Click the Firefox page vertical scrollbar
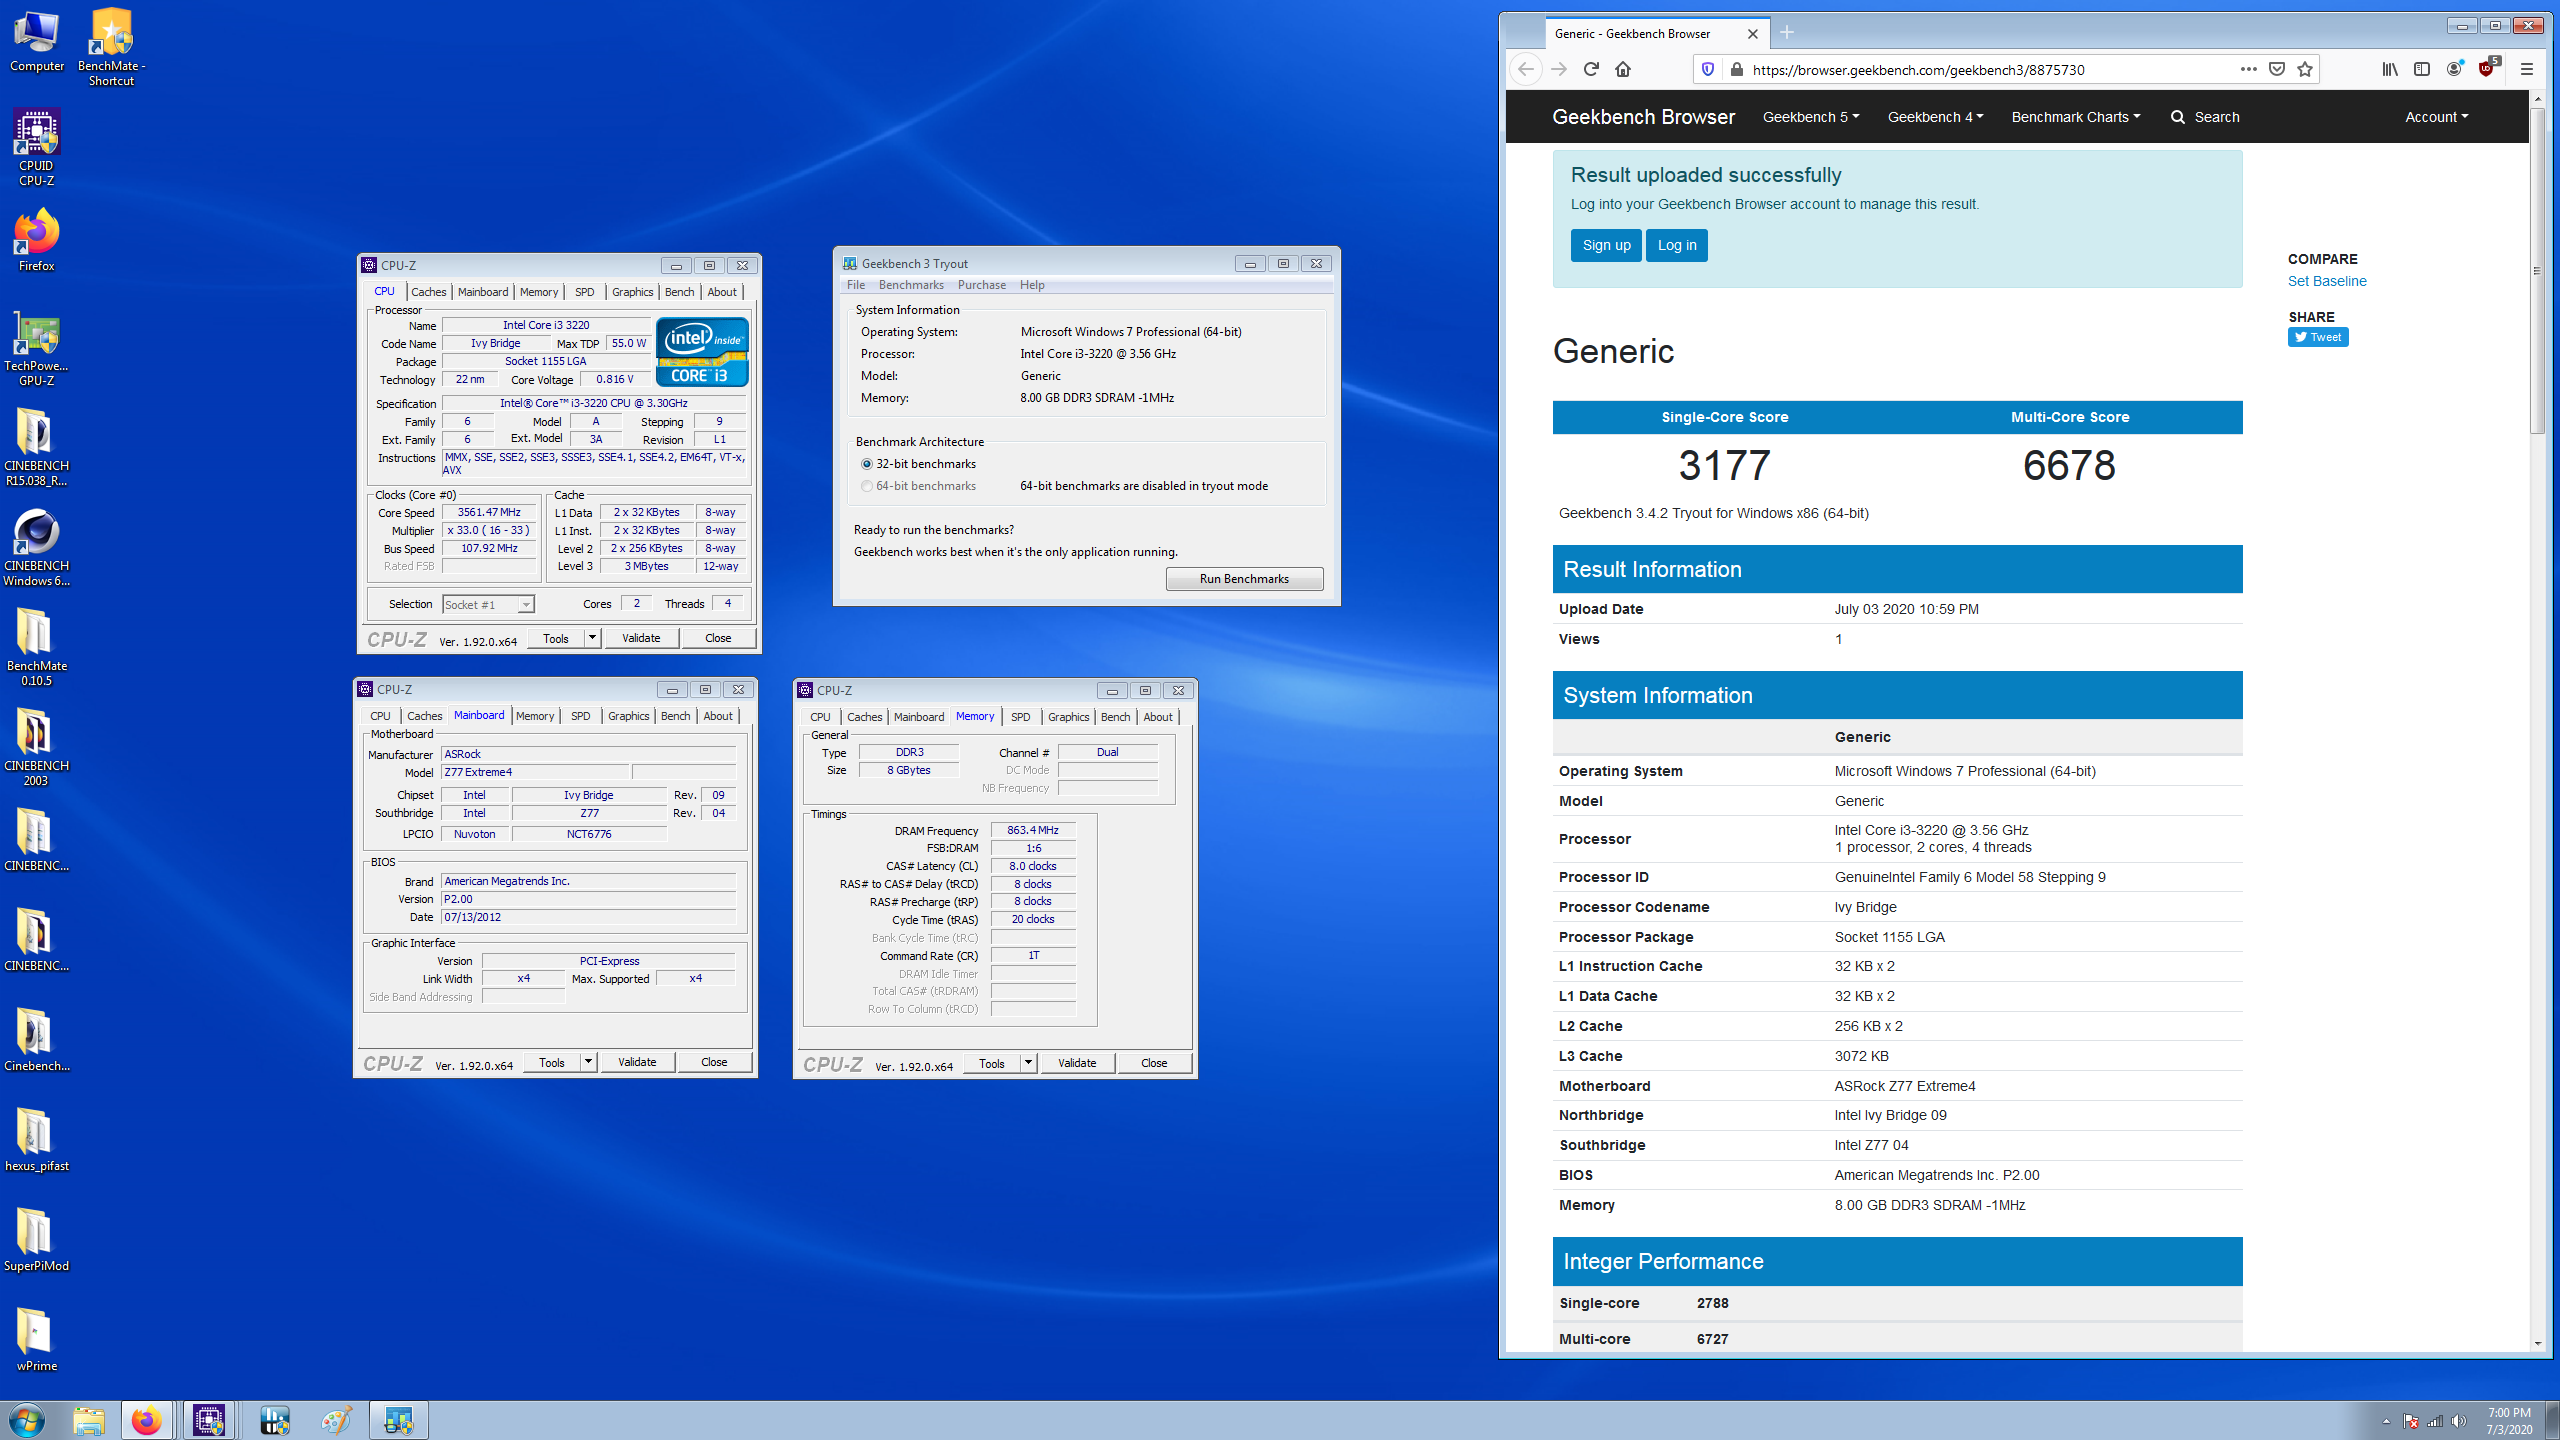 (2537, 270)
